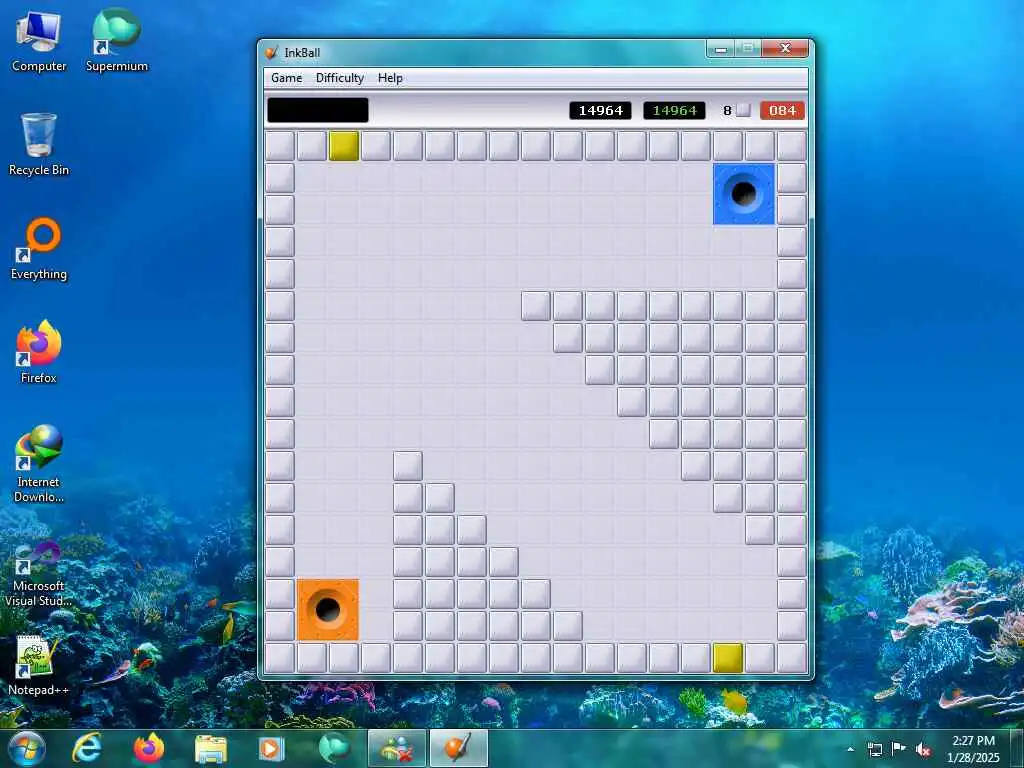
Task: Click the network tray icon
Action: (875, 749)
